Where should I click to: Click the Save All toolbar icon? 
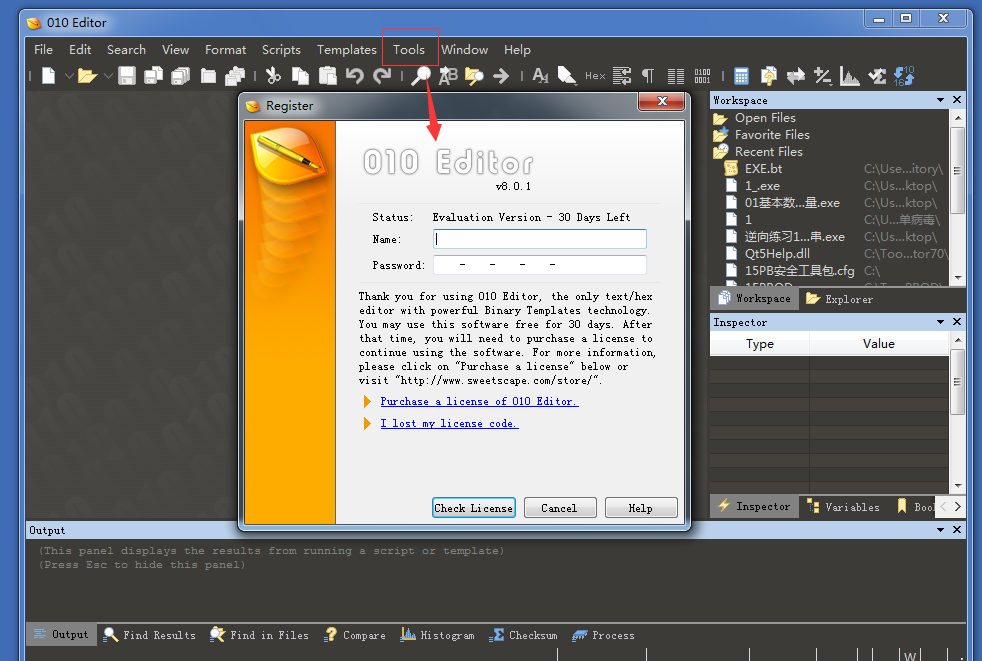180,76
